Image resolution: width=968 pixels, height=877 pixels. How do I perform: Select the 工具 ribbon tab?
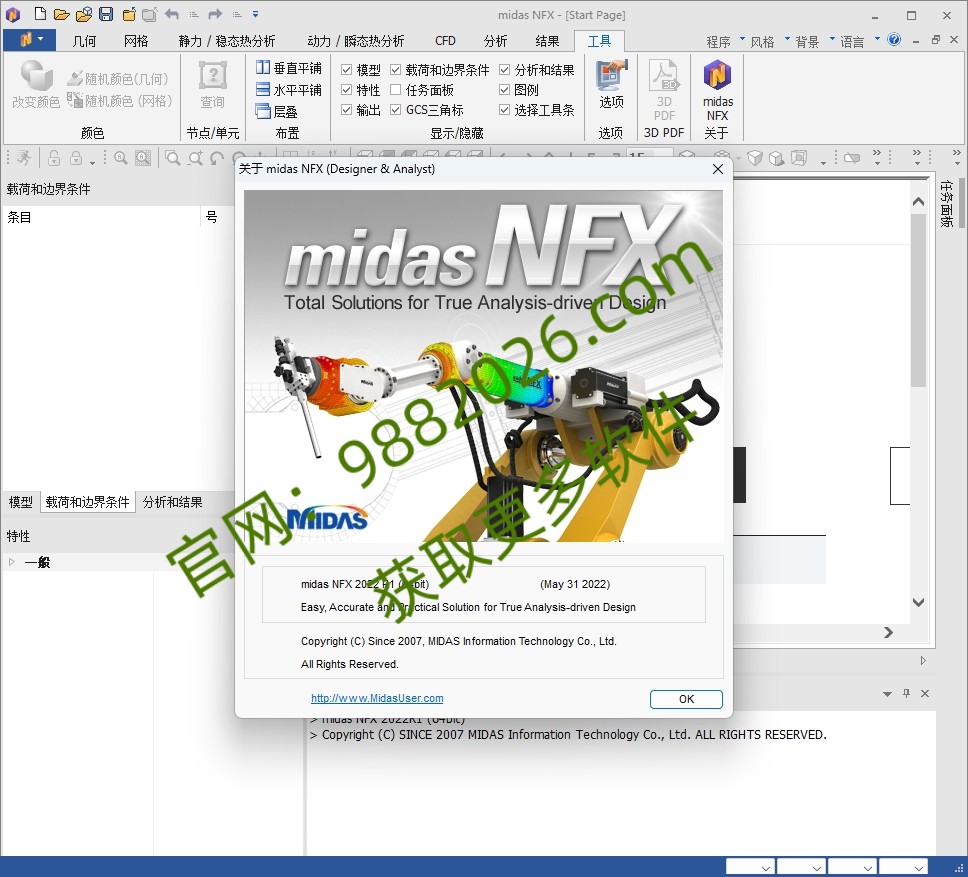click(599, 41)
